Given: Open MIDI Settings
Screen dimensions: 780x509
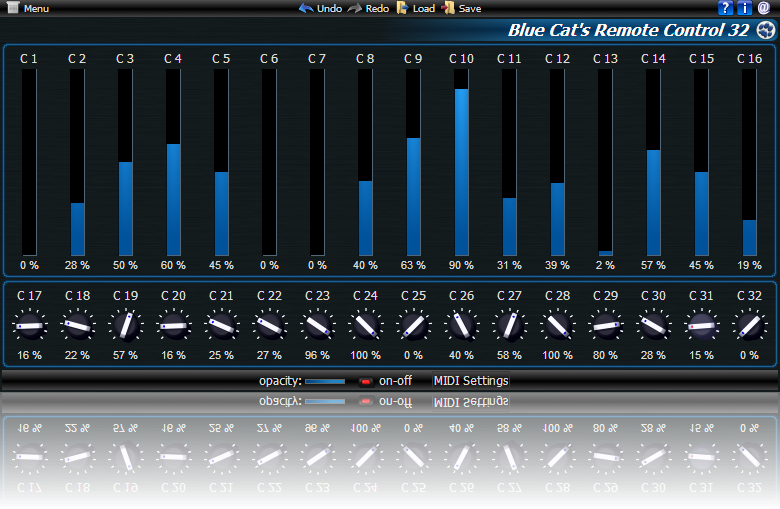Looking at the screenshot, I should point(471,381).
